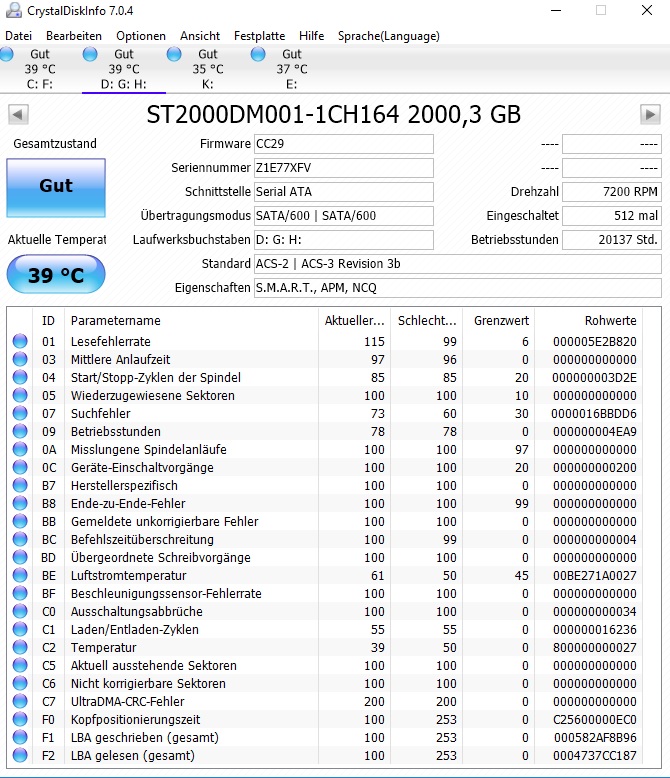Click status icon for Lesefehlerrate row
The height and width of the screenshot is (778, 670).
[x=20, y=341]
